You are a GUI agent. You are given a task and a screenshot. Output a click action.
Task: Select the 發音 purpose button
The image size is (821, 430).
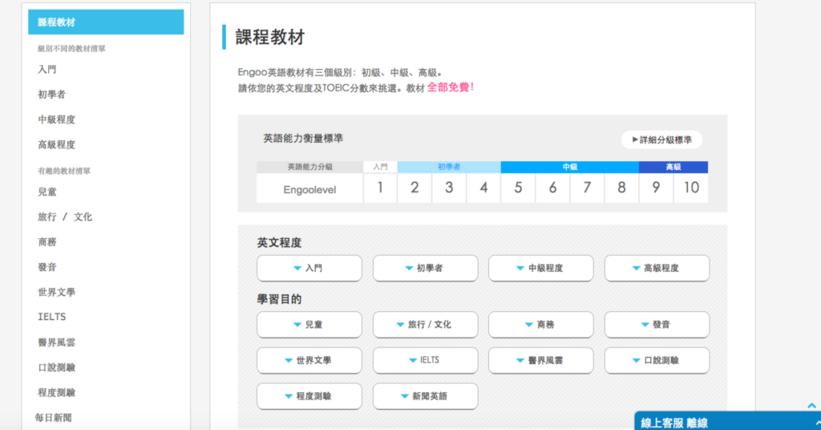coord(657,325)
